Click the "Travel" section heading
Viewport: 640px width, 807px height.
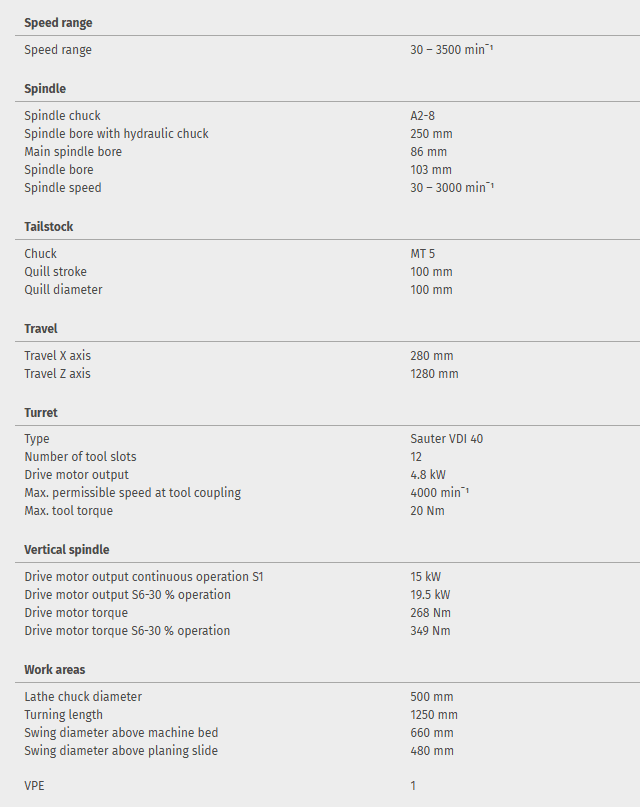coord(41,329)
